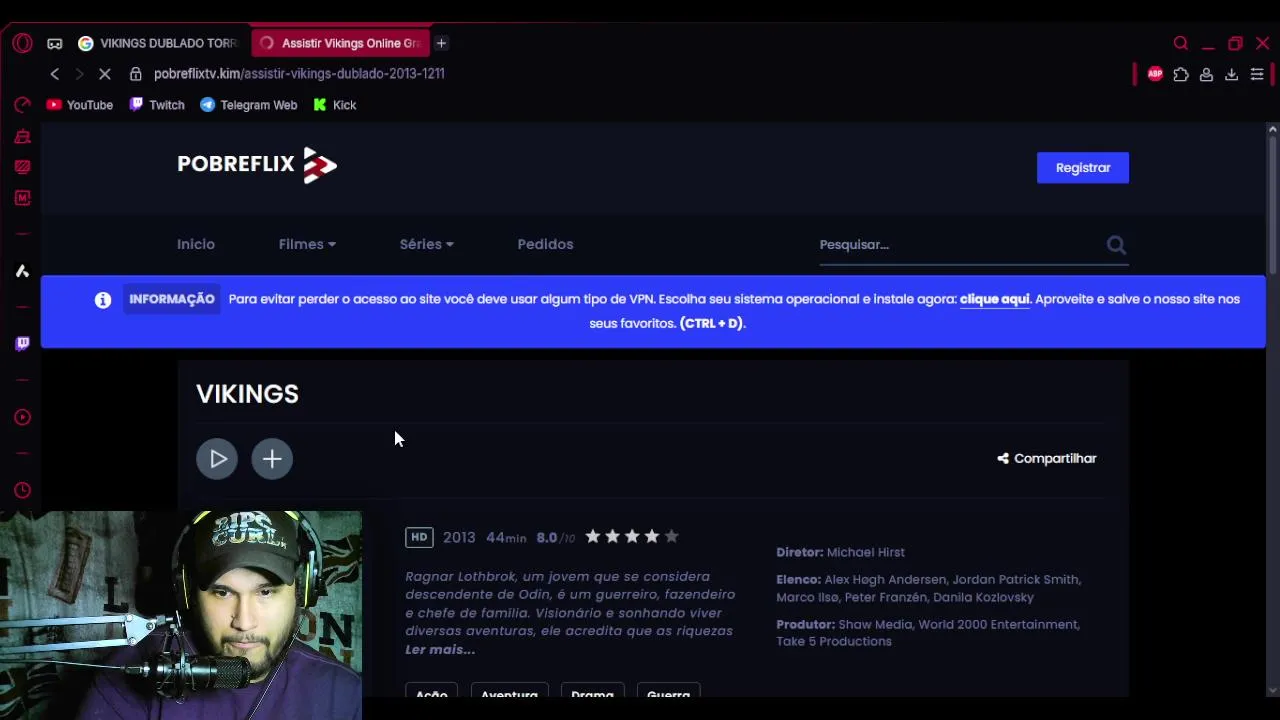Open the Easy Setup sliders icon
Screen dimensions: 1280x720
click(x=1257, y=74)
